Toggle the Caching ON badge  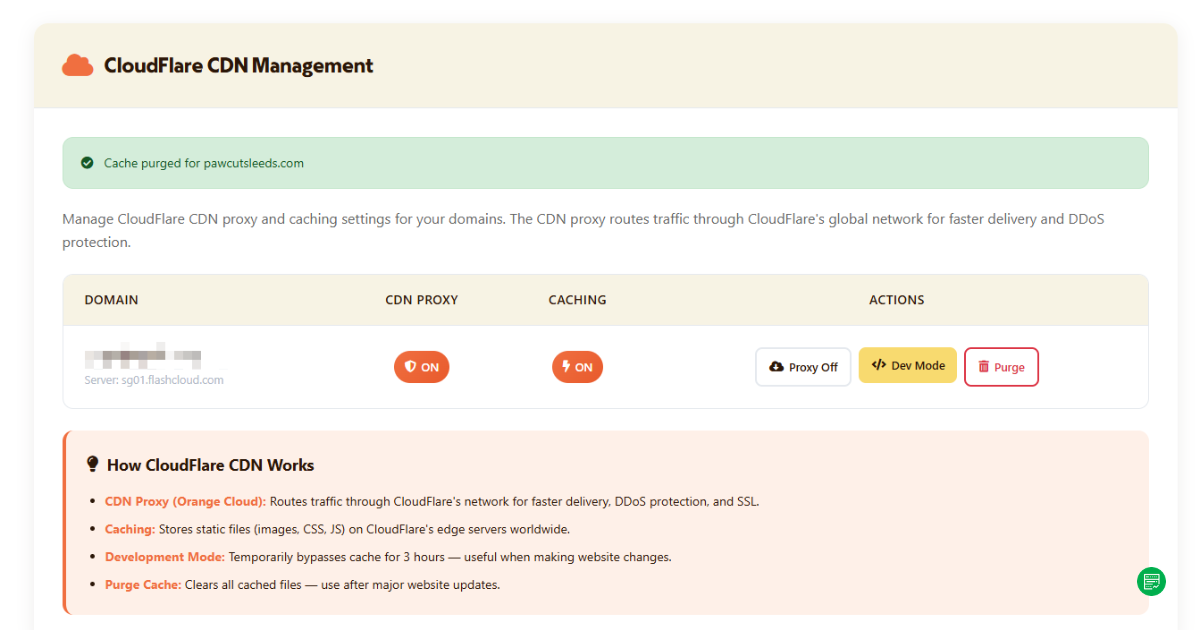click(x=577, y=367)
